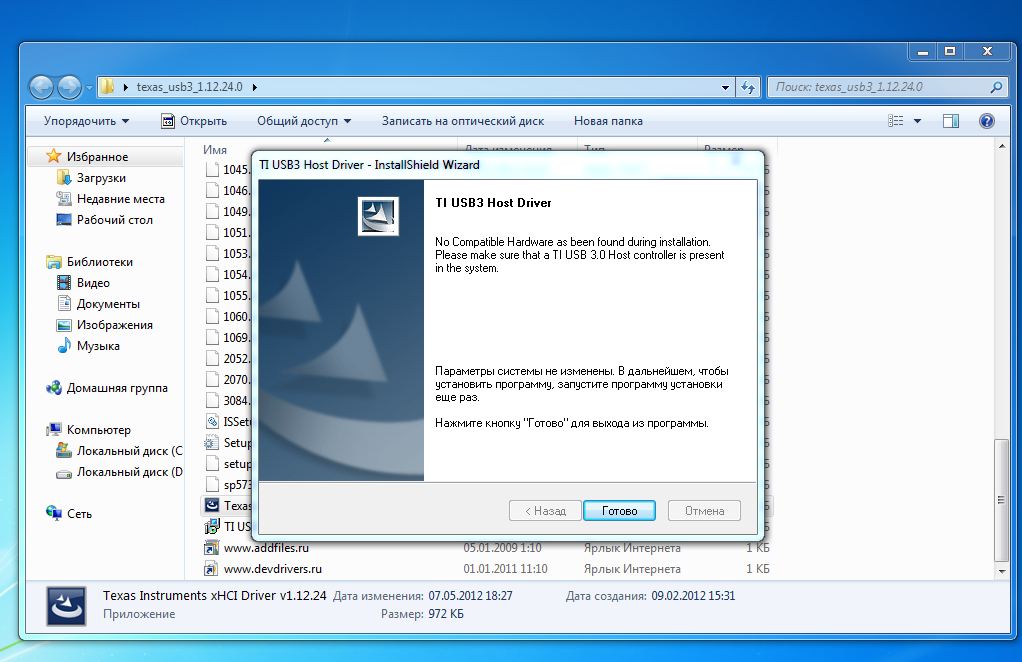Go back with the Explorer Back arrow
The width and height of the screenshot is (1022, 662).
point(42,87)
